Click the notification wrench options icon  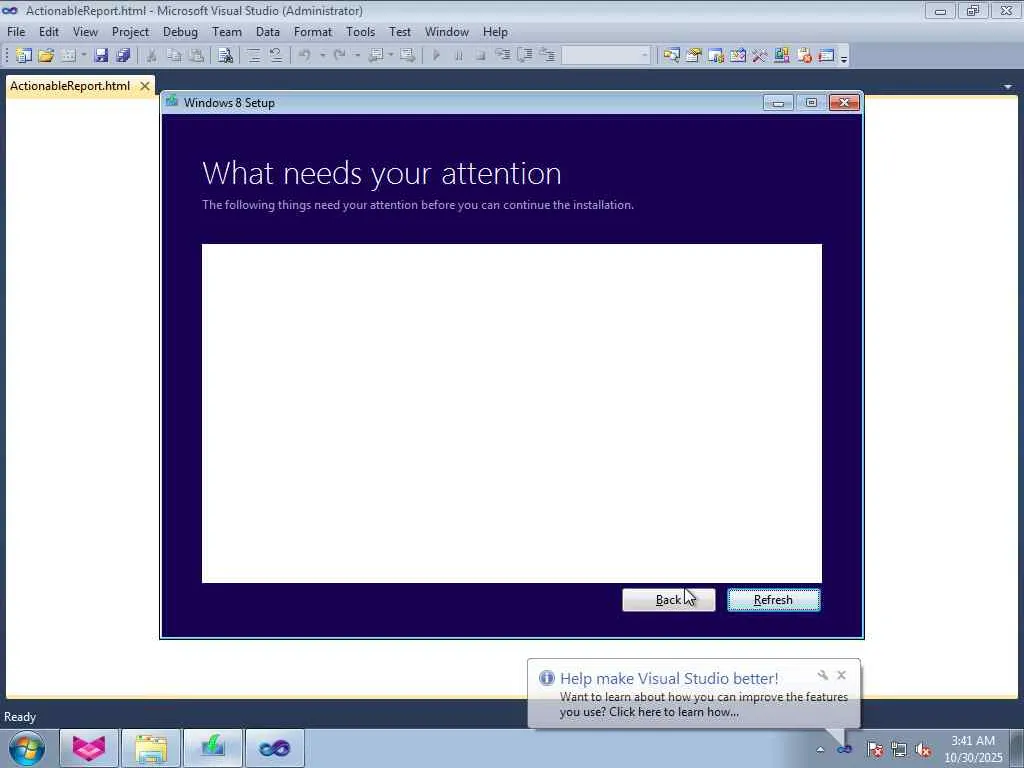[823, 675]
